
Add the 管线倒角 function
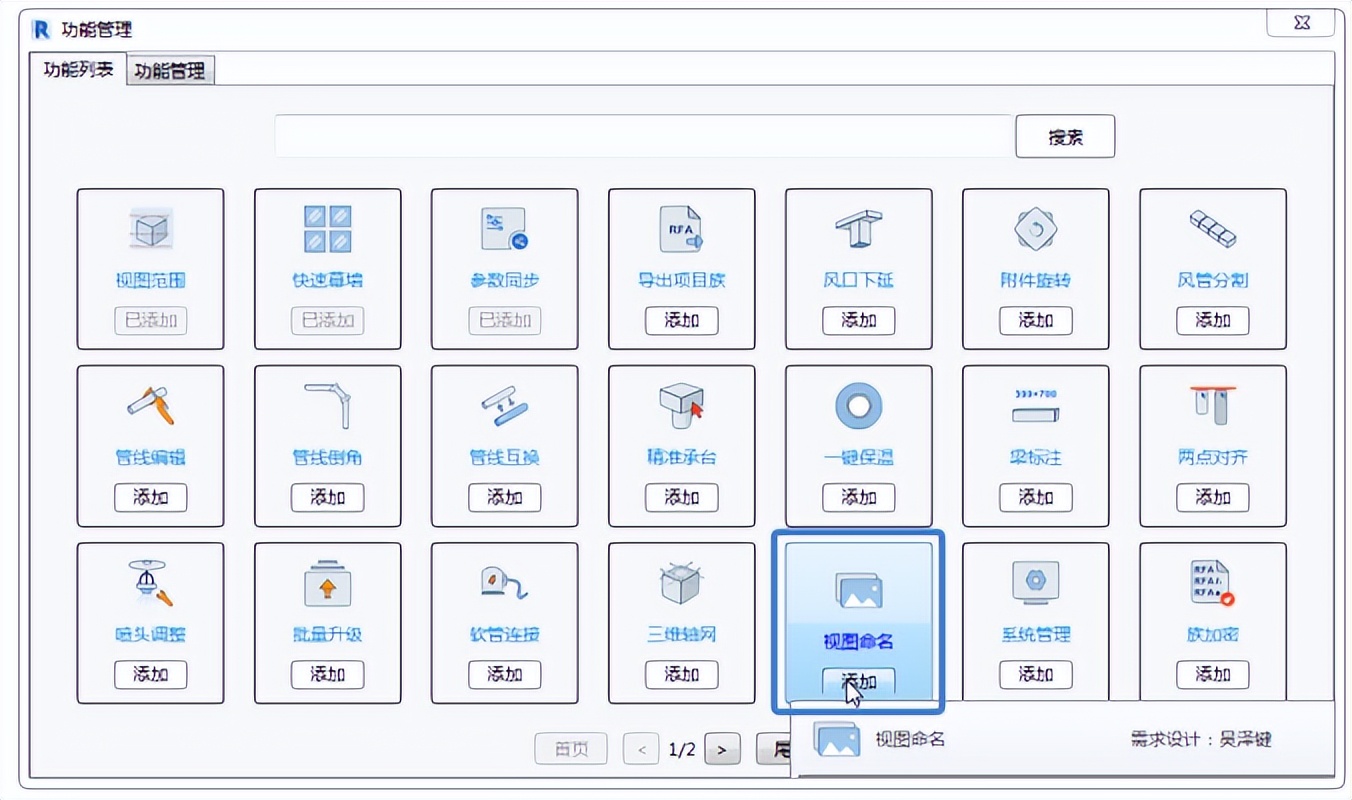328,497
